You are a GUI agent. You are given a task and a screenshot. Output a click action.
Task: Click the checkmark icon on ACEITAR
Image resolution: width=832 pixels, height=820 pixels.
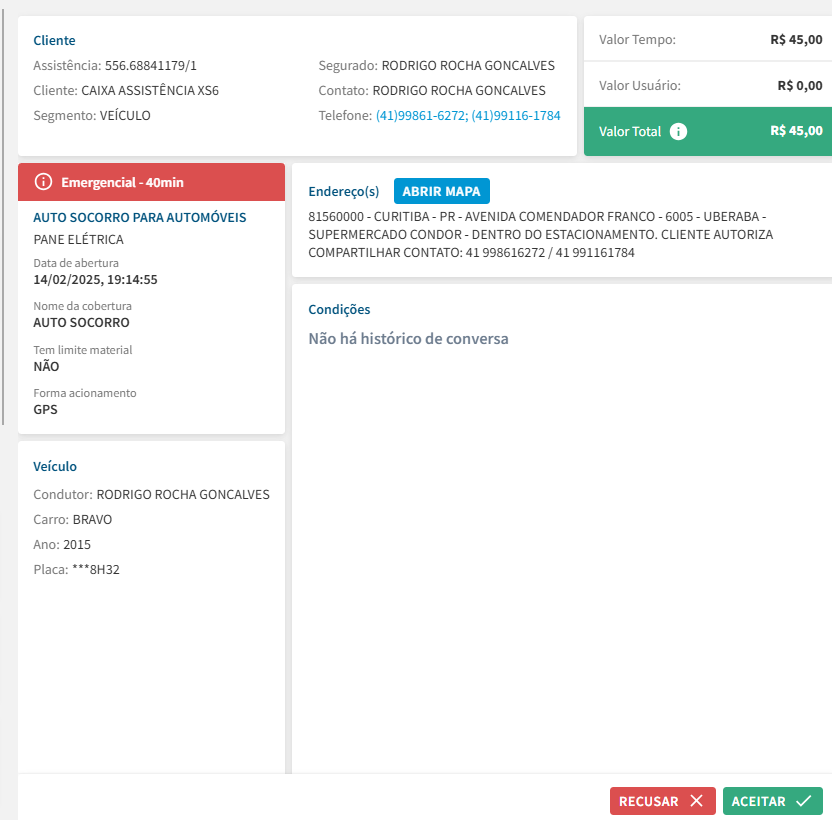coord(803,801)
